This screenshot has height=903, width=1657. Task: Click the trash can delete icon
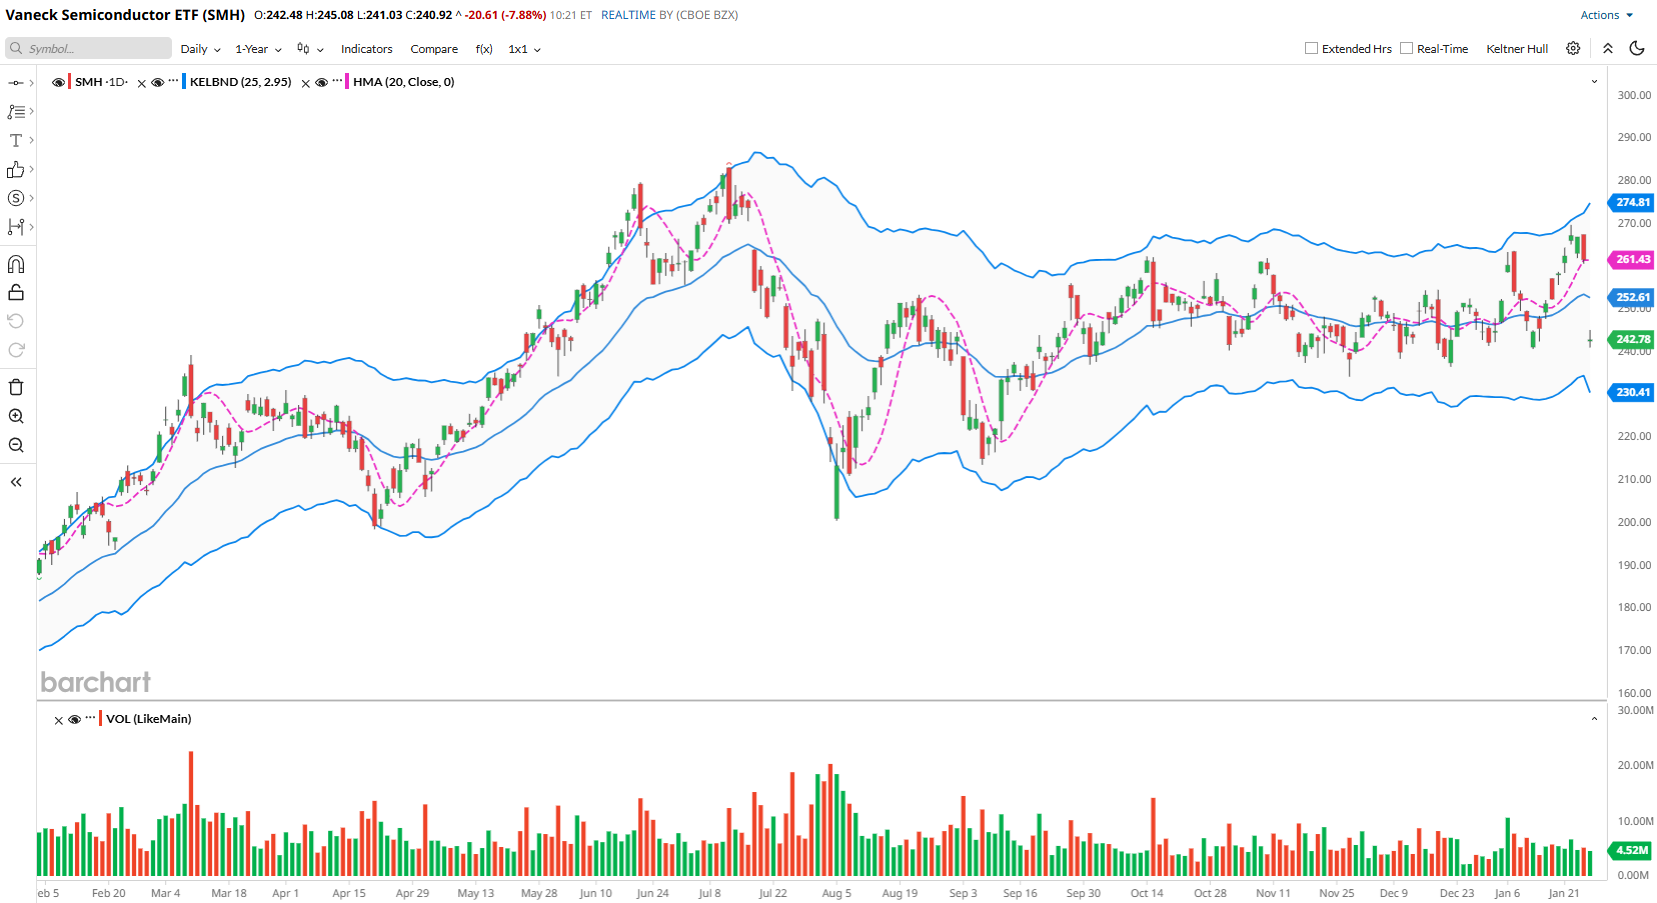pyautogui.click(x=16, y=387)
